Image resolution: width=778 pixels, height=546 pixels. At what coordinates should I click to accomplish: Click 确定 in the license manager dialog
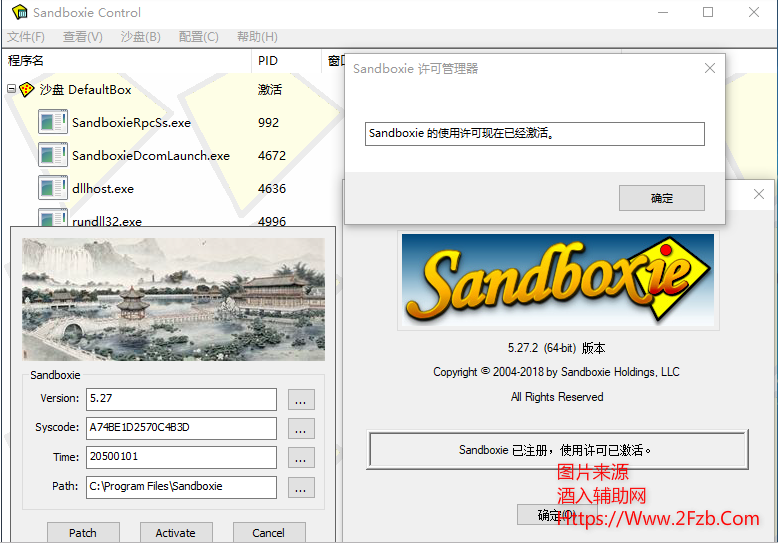pos(661,198)
